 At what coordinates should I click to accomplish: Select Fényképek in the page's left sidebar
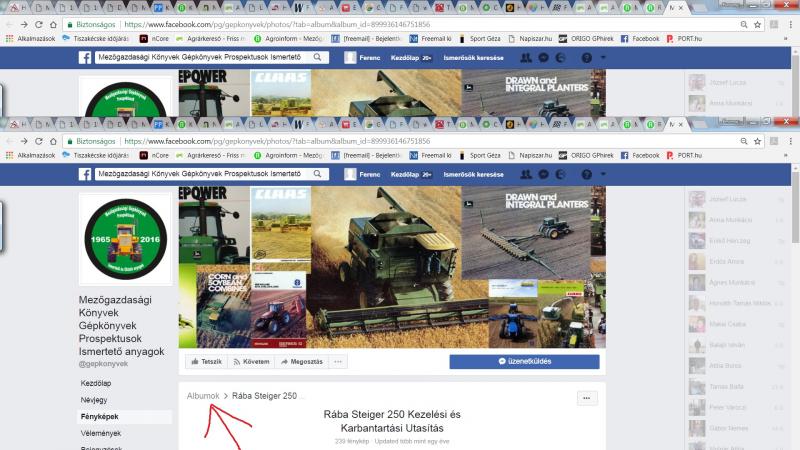(x=99, y=417)
